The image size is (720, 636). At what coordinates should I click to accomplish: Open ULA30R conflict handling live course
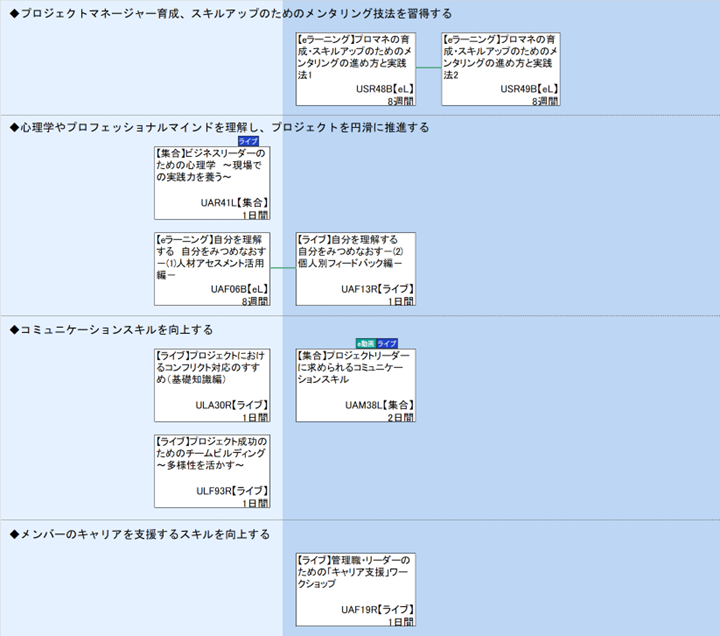(x=212, y=385)
